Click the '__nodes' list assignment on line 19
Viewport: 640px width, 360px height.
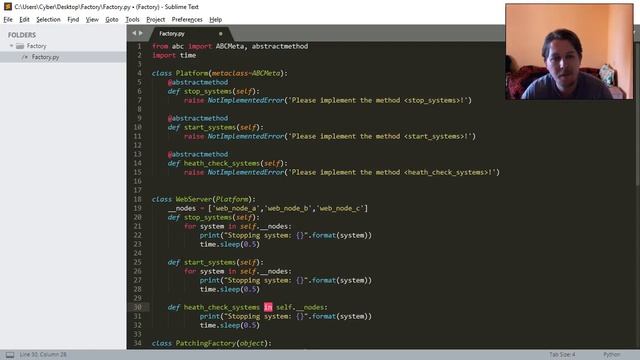(268, 209)
